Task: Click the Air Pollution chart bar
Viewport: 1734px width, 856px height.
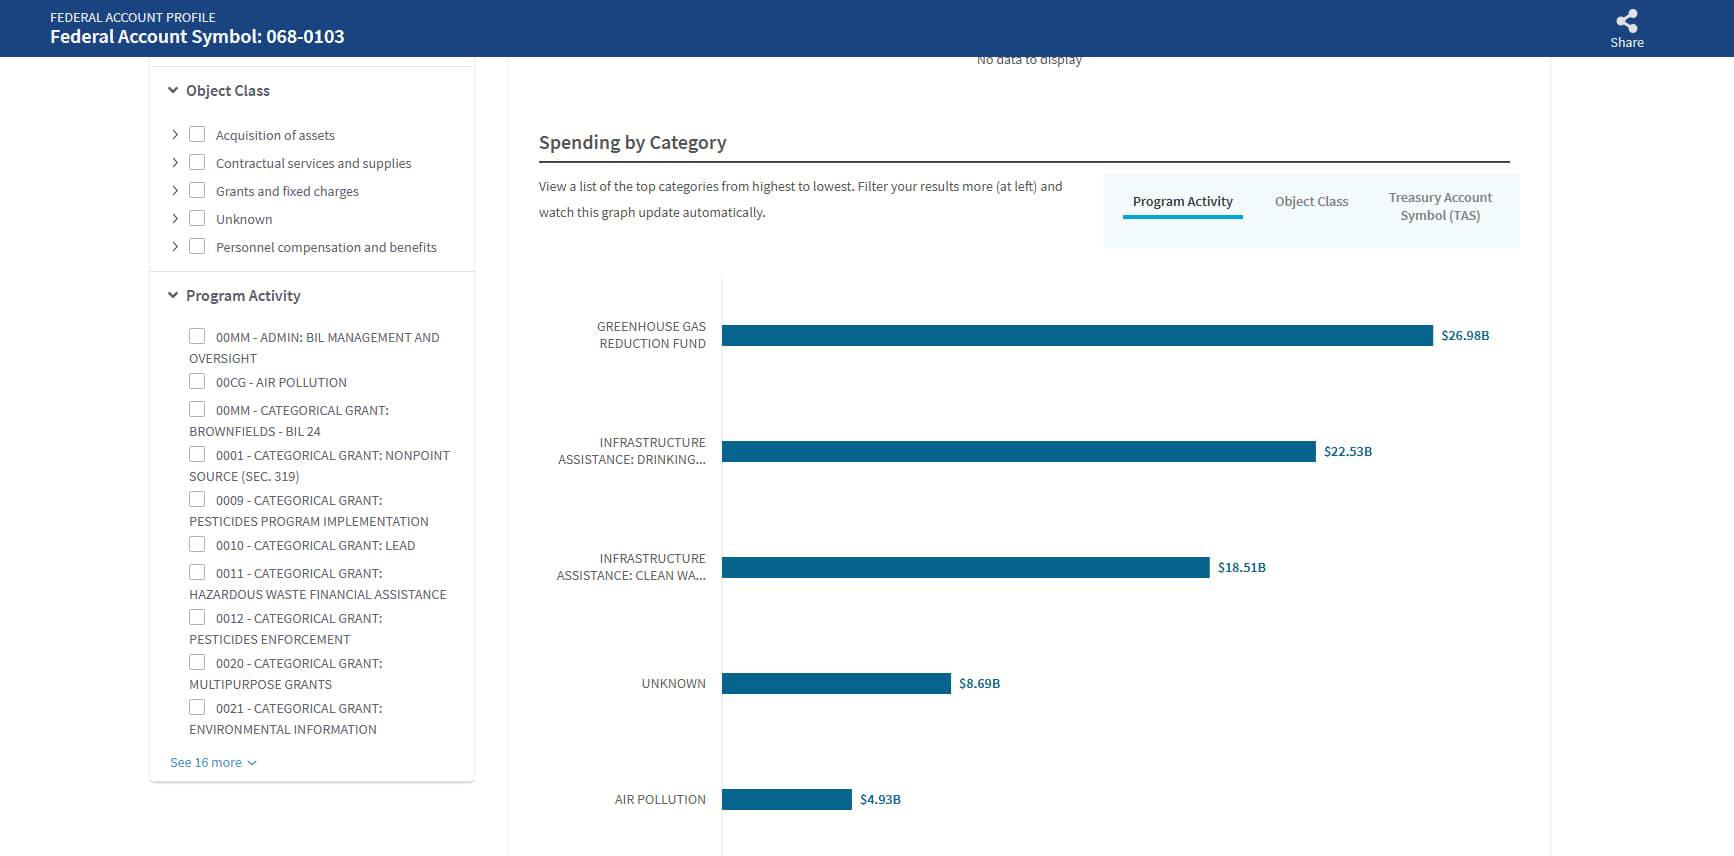Action: (x=786, y=800)
